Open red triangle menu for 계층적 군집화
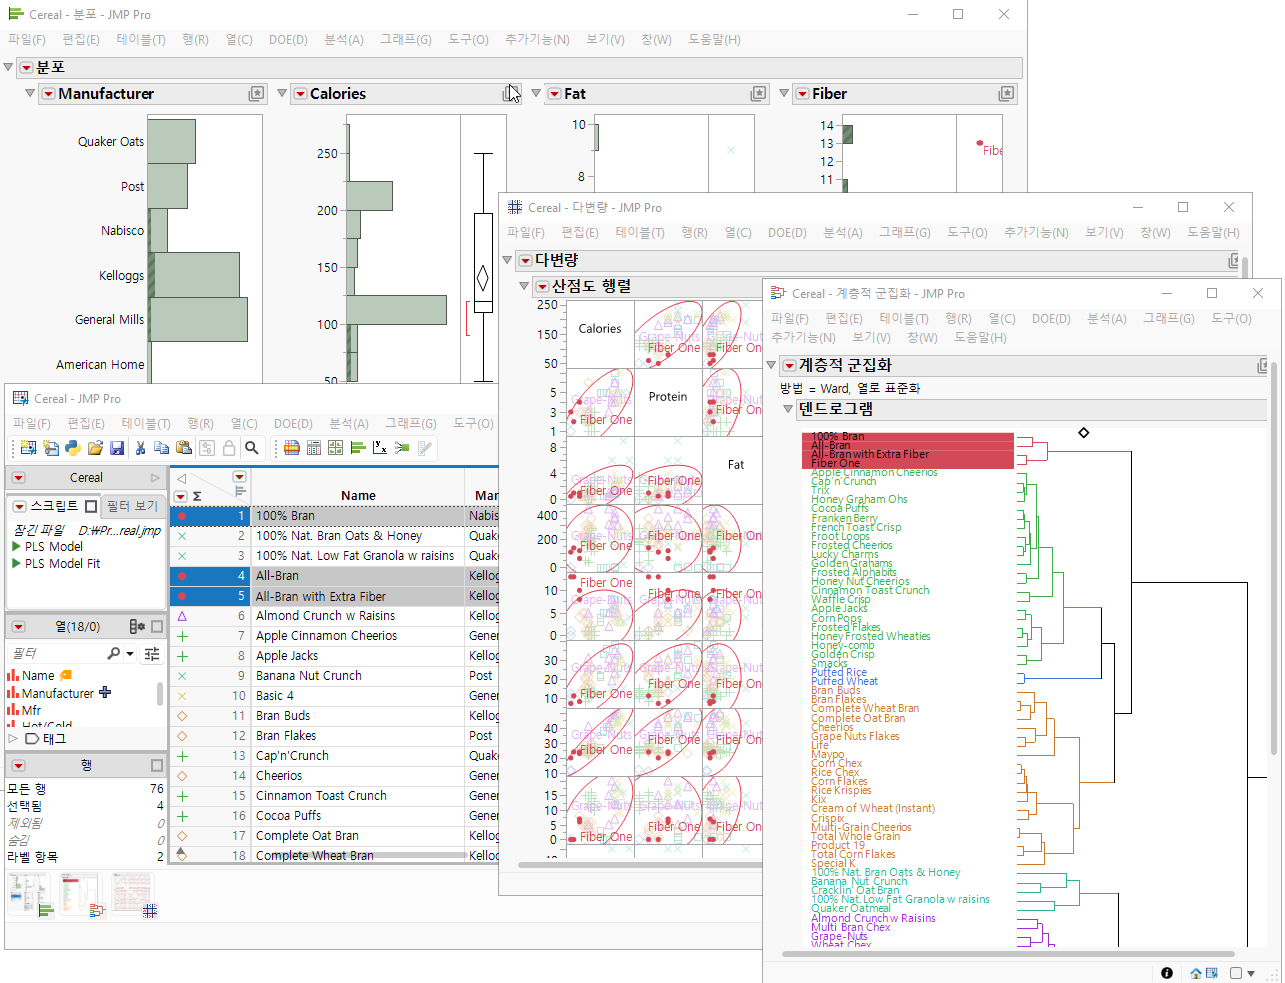This screenshot has height=983, width=1285. [789, 366]
